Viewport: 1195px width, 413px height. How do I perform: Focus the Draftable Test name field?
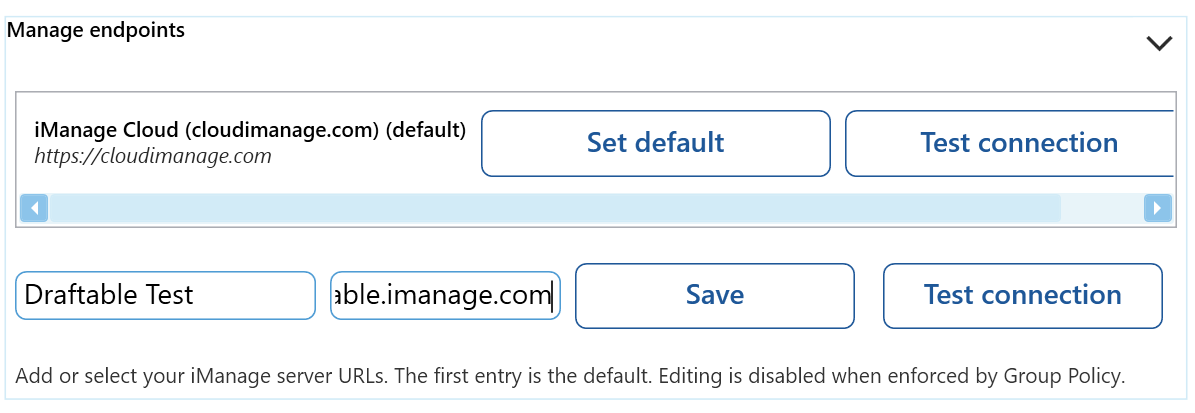(165, 295)
